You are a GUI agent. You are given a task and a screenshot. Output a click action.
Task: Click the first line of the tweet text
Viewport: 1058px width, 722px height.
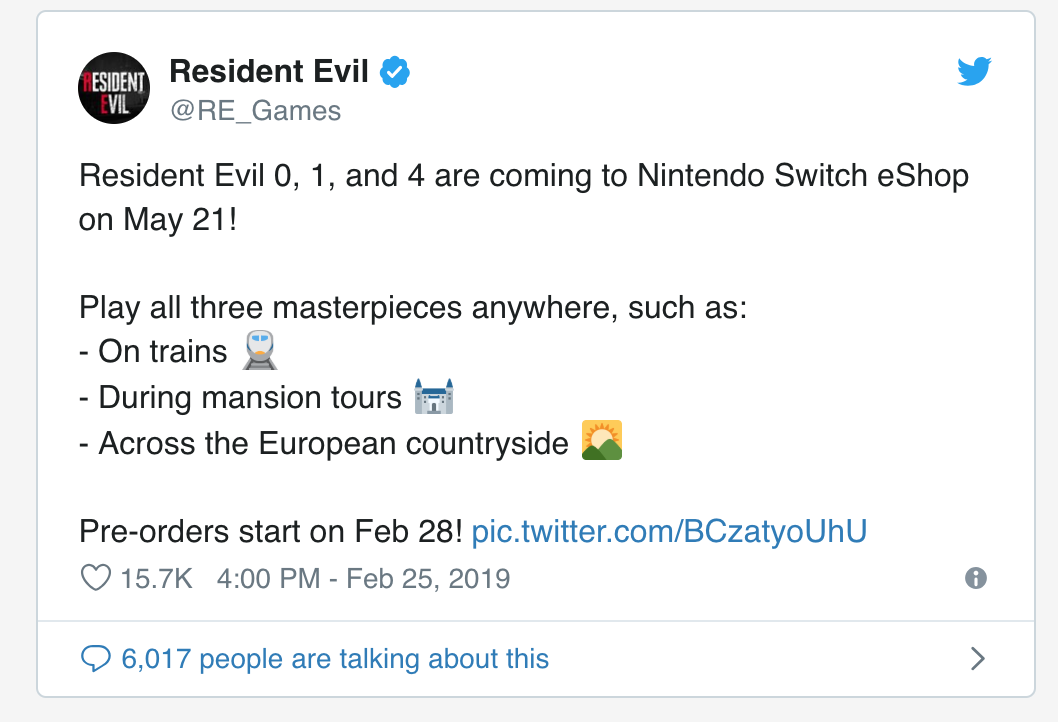point(523,176)
